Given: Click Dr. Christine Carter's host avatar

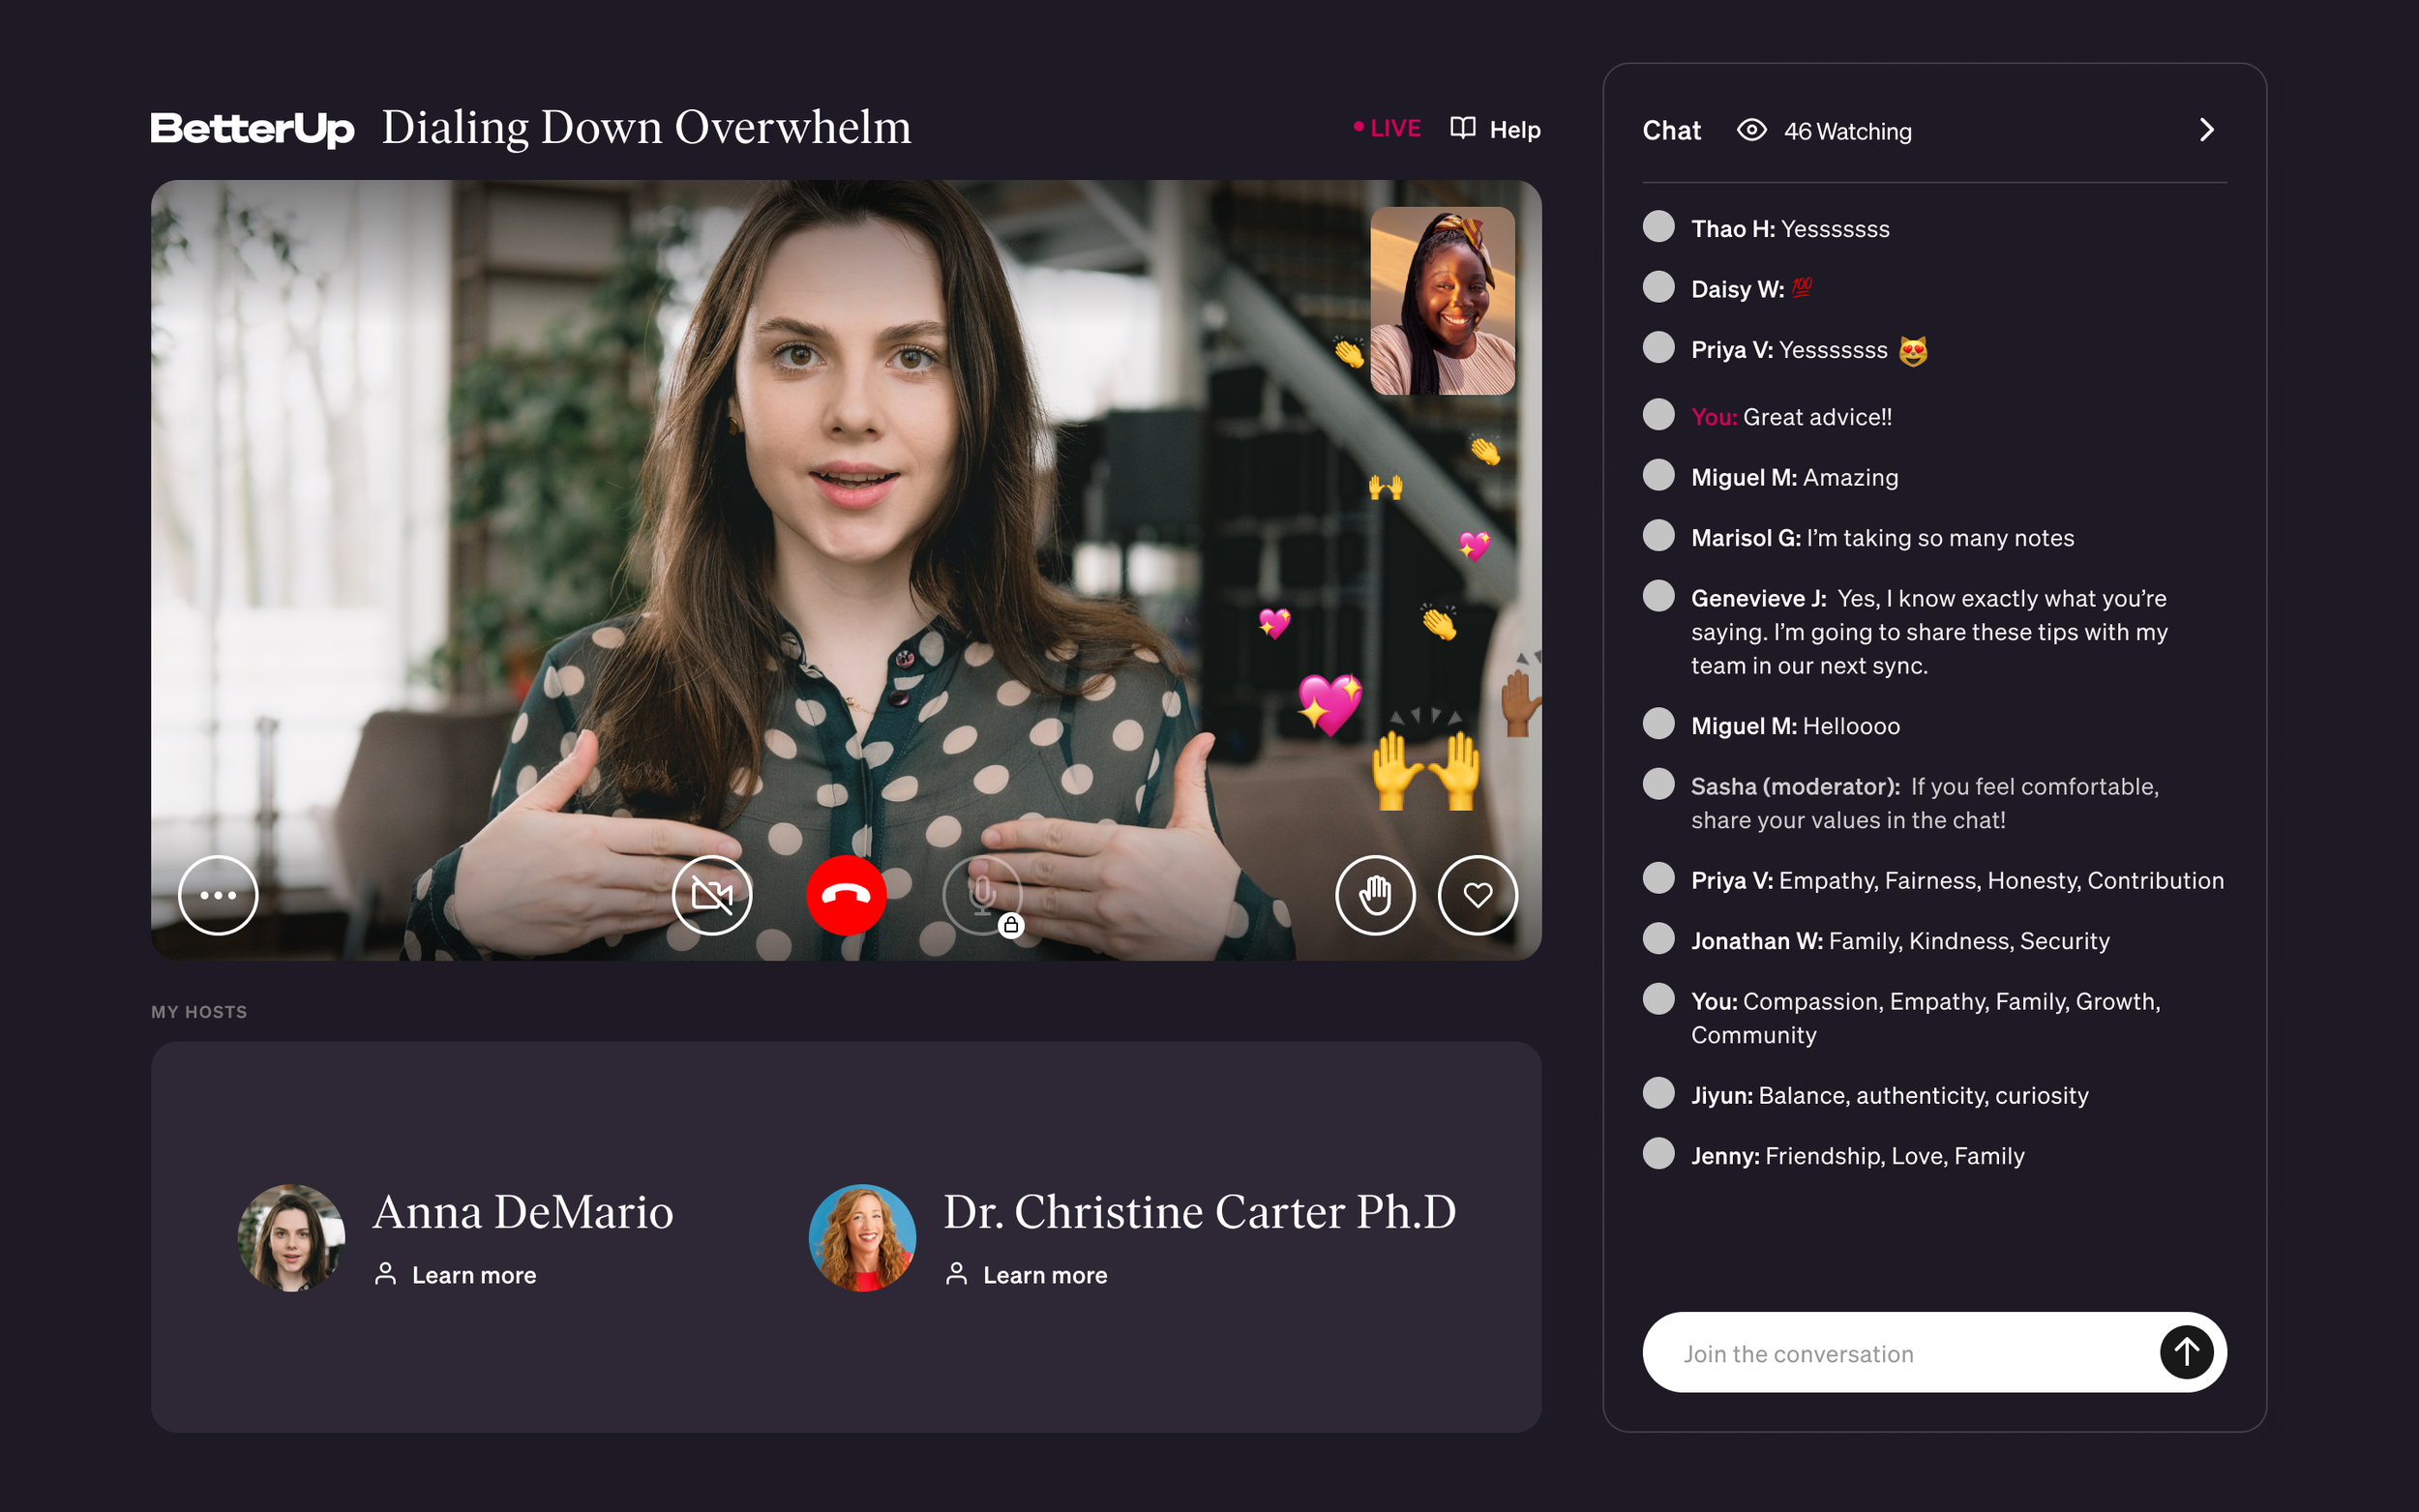Looking at the screenshot, I should click(x=862, y=1238).
